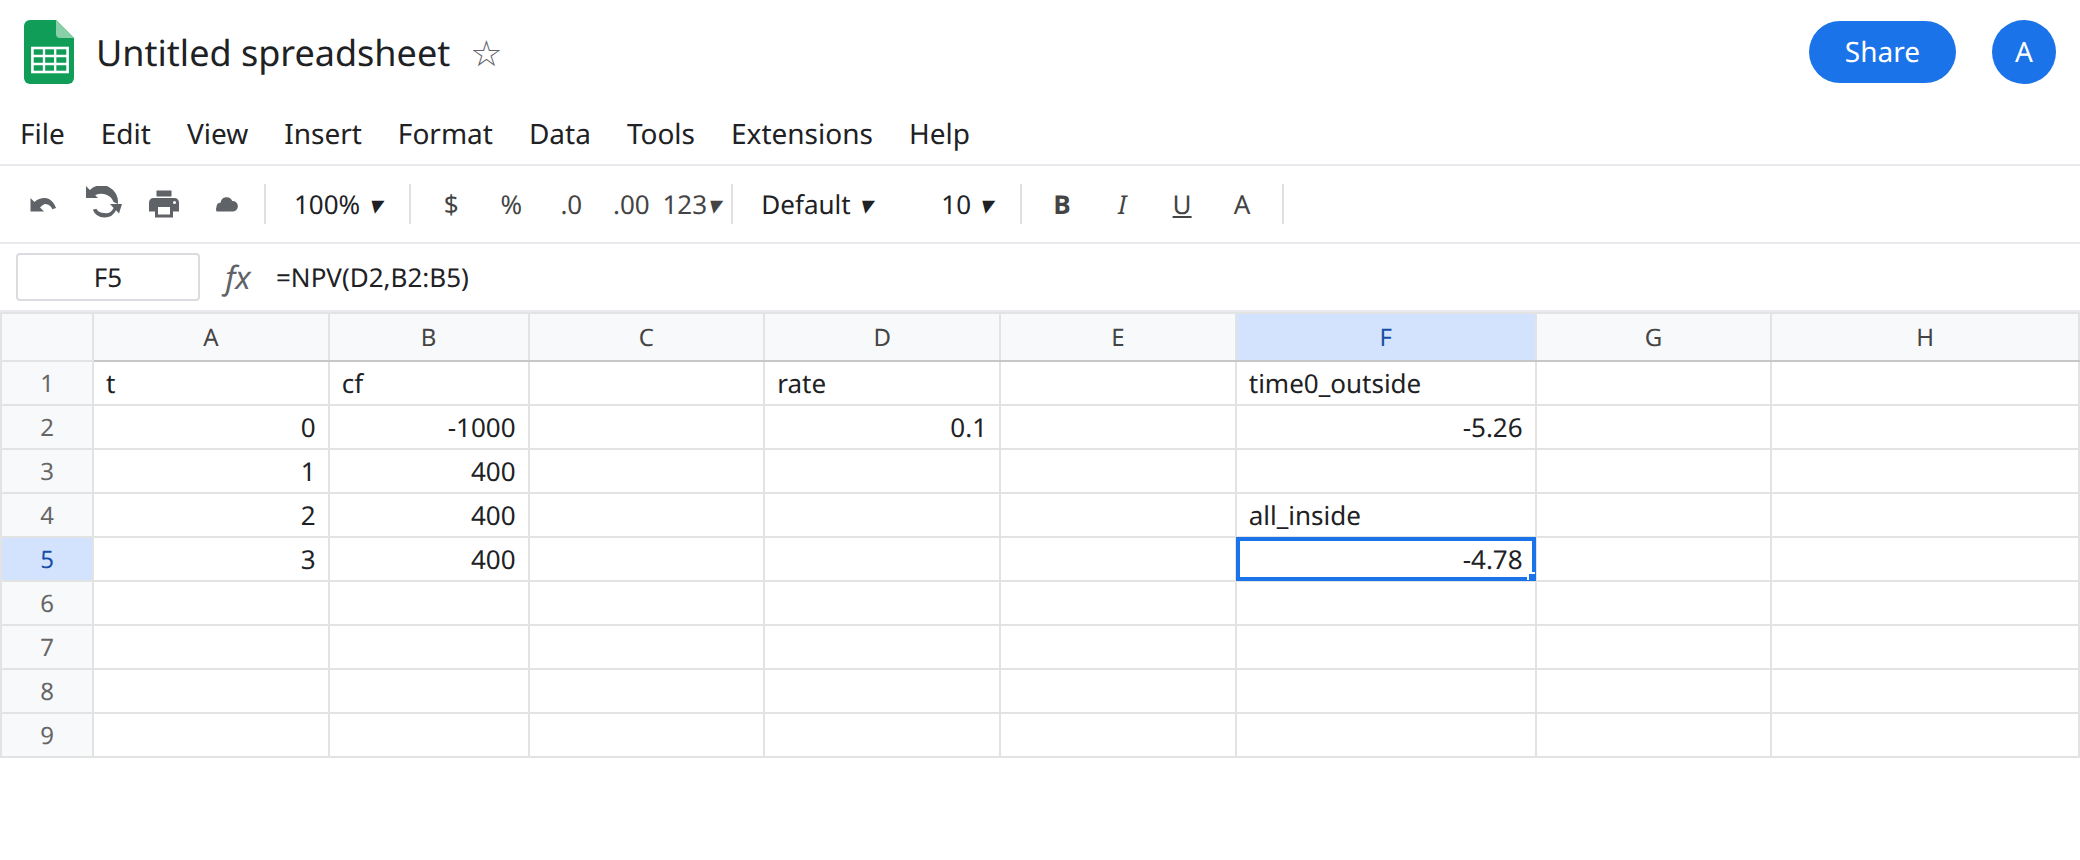Select the rate value 0.1 cell

click(882, 428)
